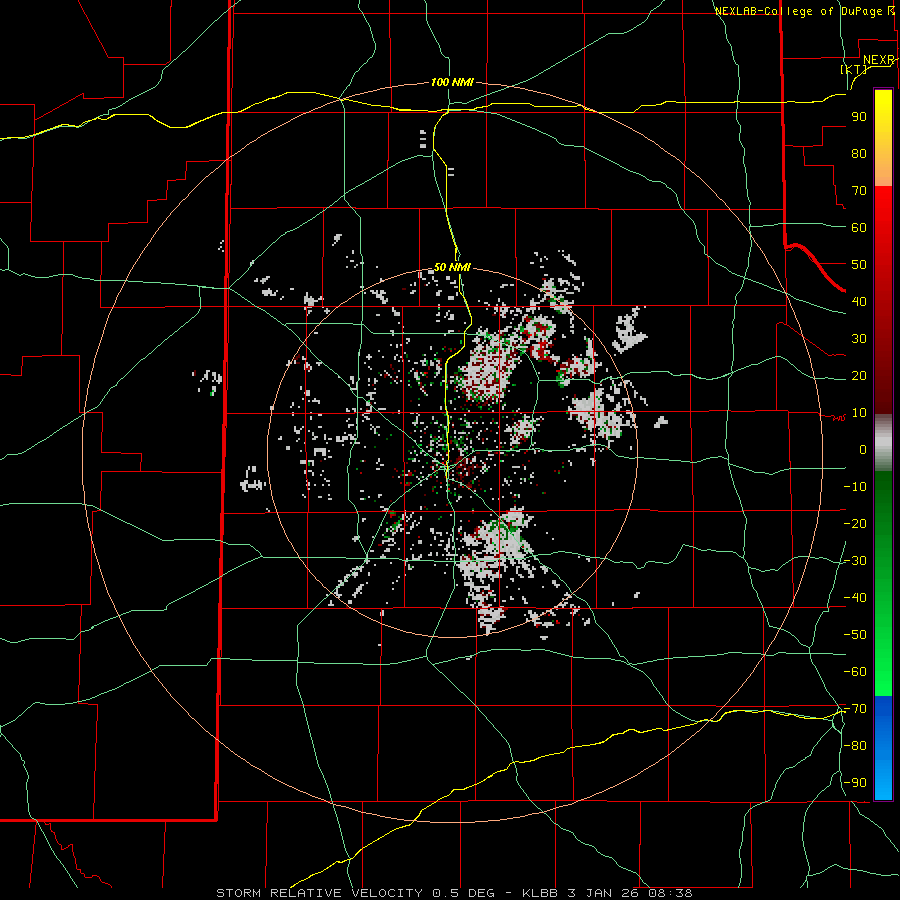Pick the blue segment at bottom of color bar
Screen dimensions: 900x900
[x=883, y=748]
